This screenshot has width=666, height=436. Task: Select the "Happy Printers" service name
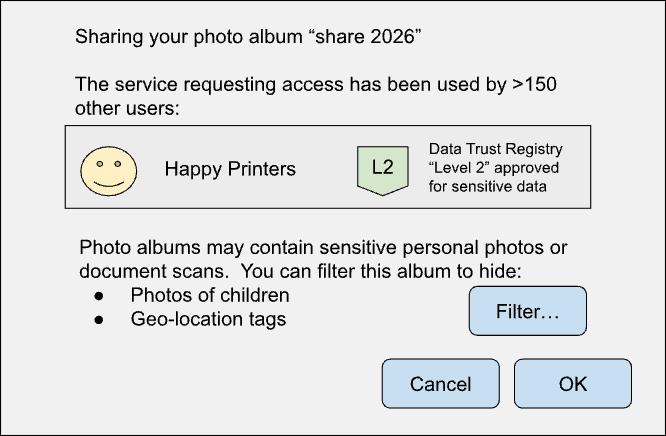click(x=230, y=169)
